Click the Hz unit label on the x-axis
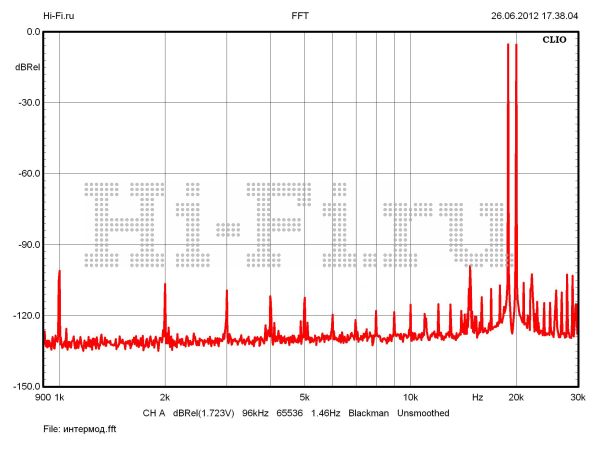This screenshot has height=450, width=600. click(478, 398)
